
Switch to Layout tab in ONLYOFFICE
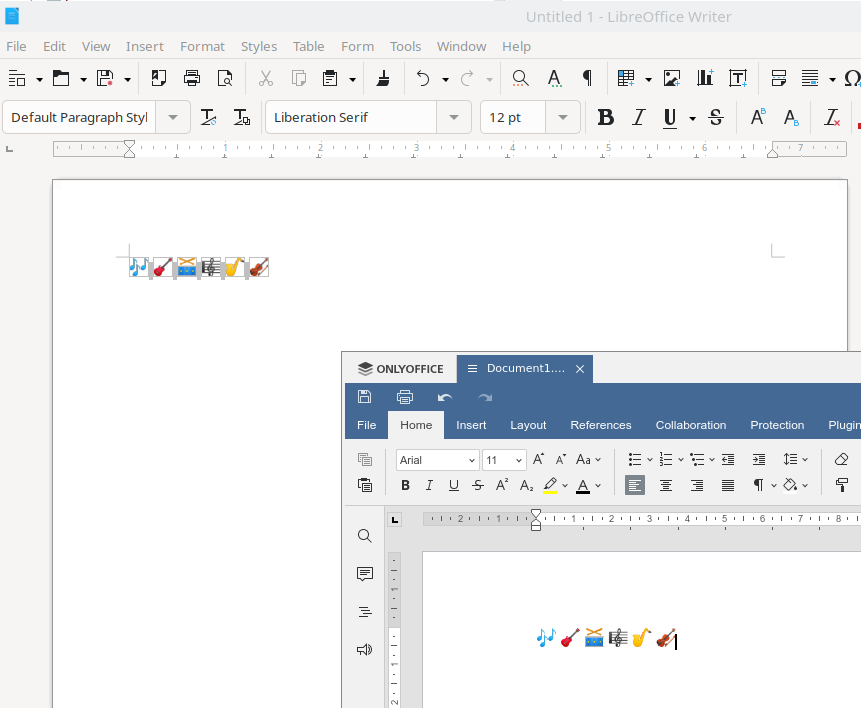point(528,425)
